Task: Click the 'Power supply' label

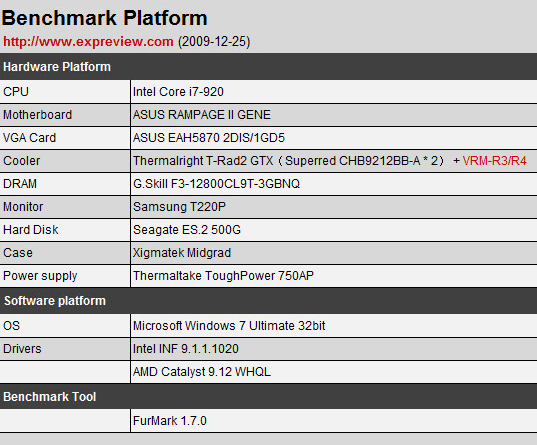Action: click(x=40, y=276)
